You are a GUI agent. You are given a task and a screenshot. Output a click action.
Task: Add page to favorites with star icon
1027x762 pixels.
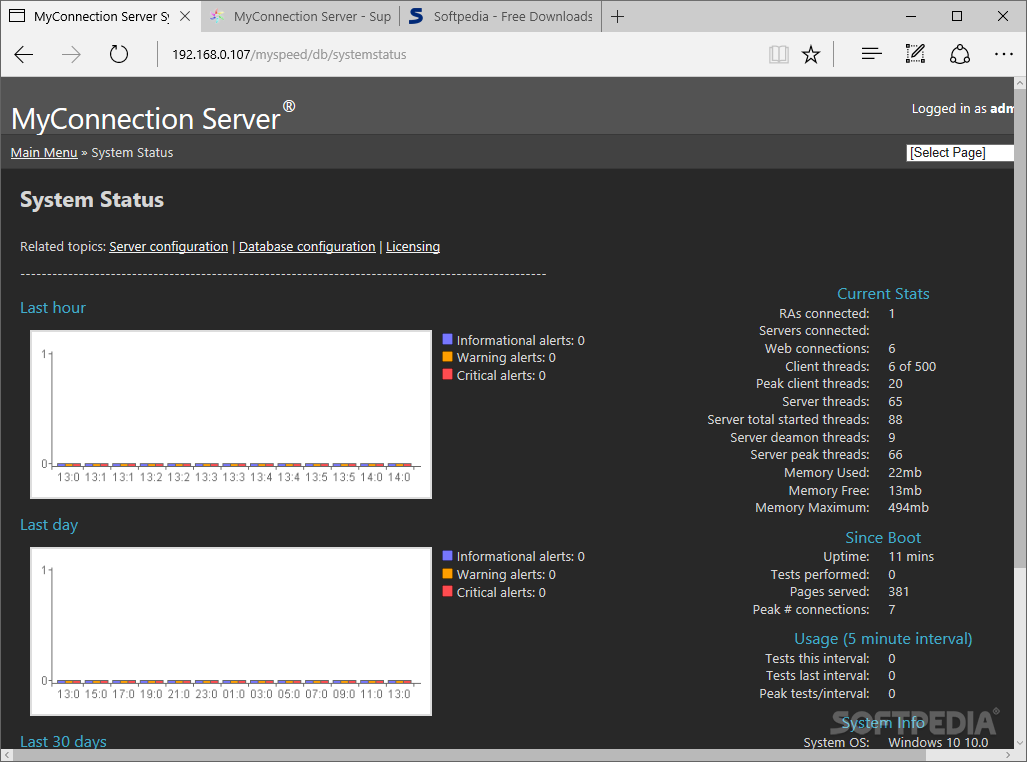(811, 54)
